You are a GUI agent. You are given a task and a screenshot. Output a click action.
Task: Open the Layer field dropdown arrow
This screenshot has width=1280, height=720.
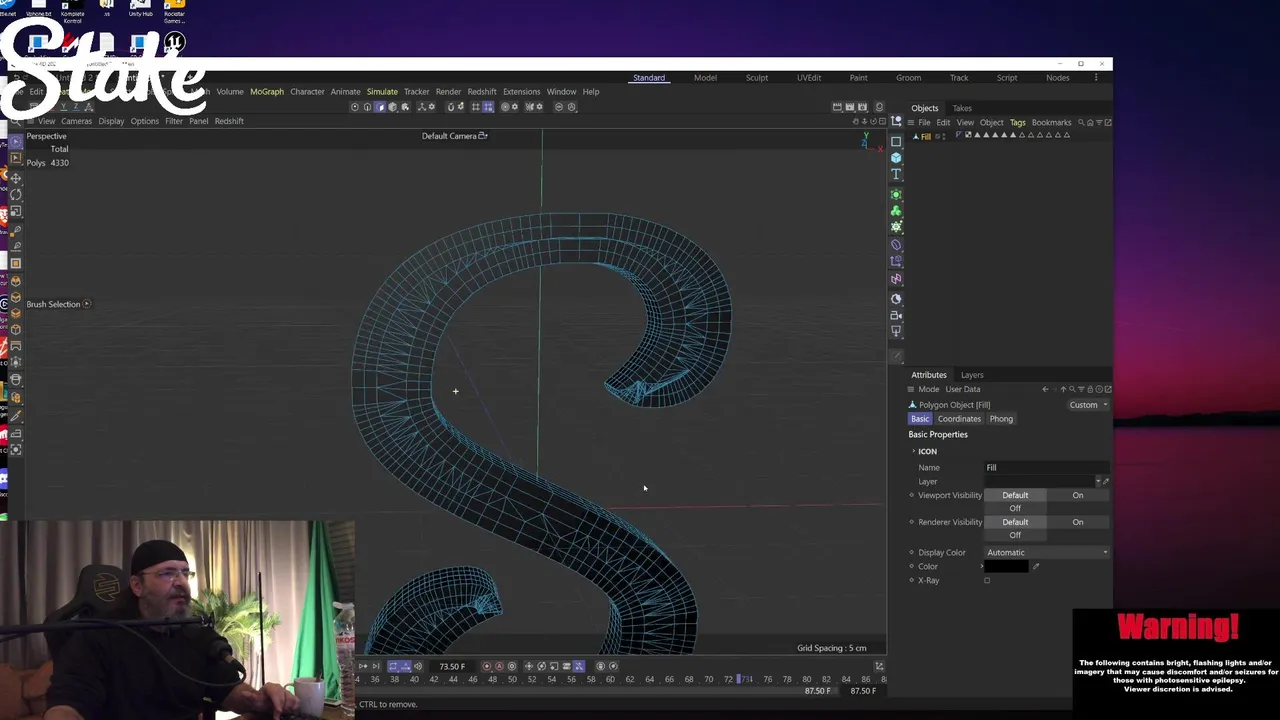(1098, 481)
